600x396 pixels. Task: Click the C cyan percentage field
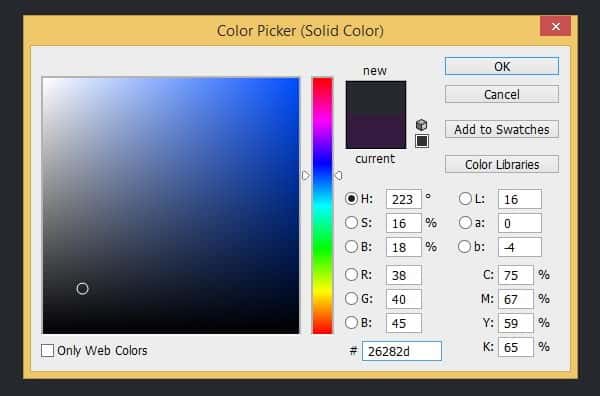515,275
